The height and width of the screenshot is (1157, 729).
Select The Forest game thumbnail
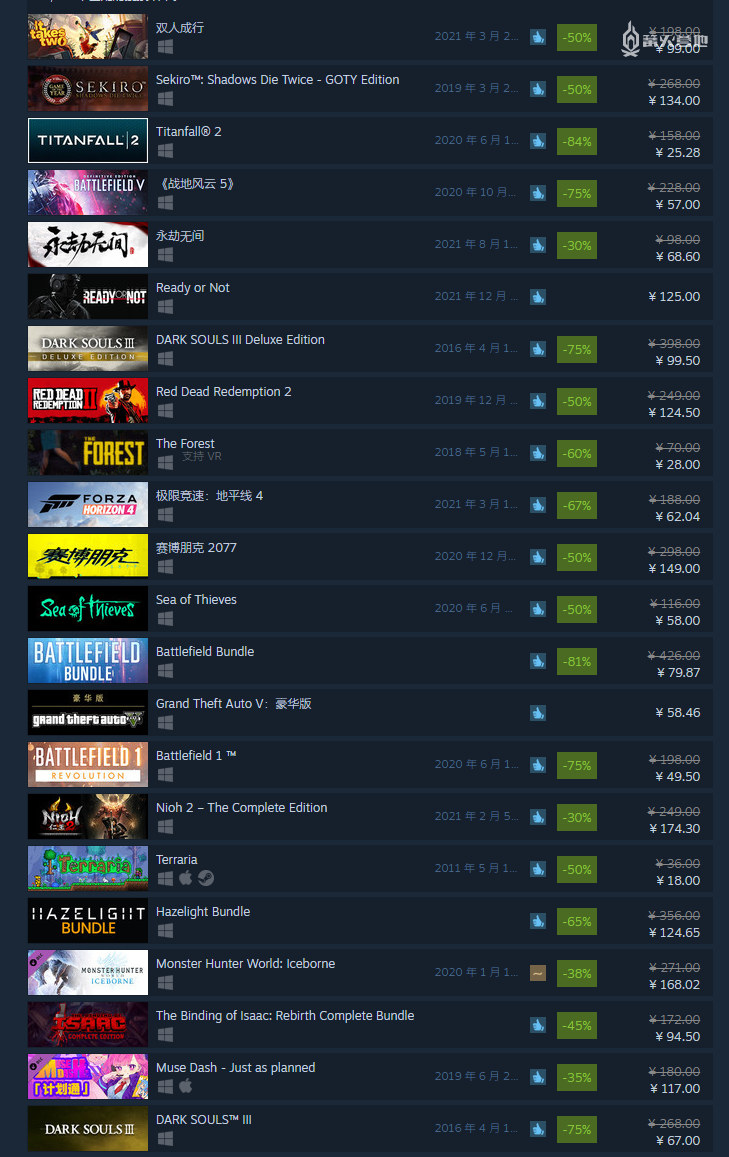tap(88, 453)
